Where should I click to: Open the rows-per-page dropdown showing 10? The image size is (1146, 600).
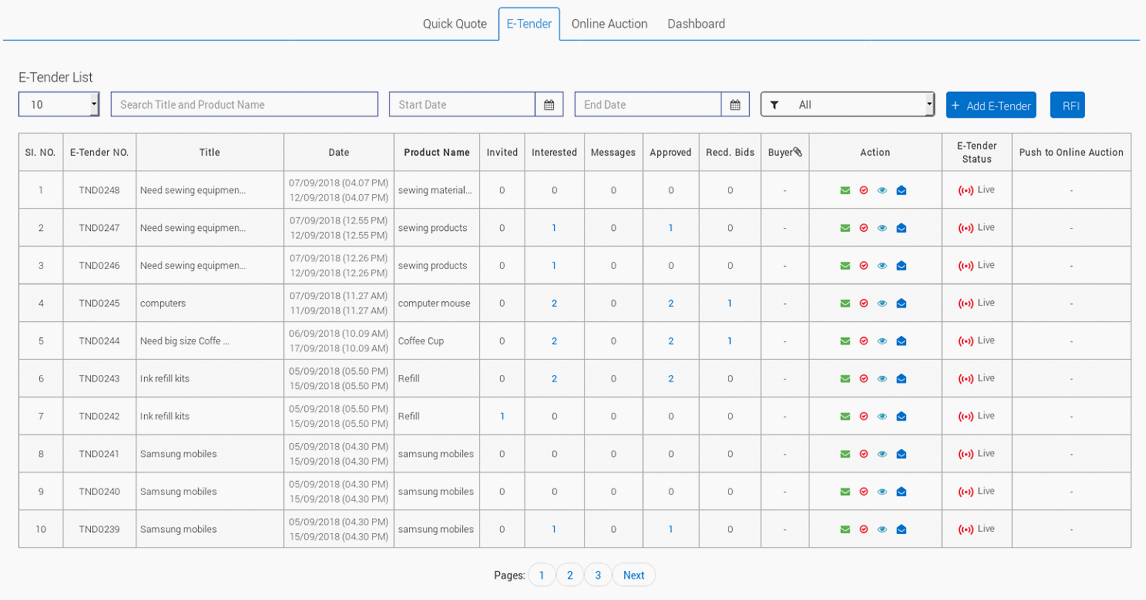click(x=58, y=105)
